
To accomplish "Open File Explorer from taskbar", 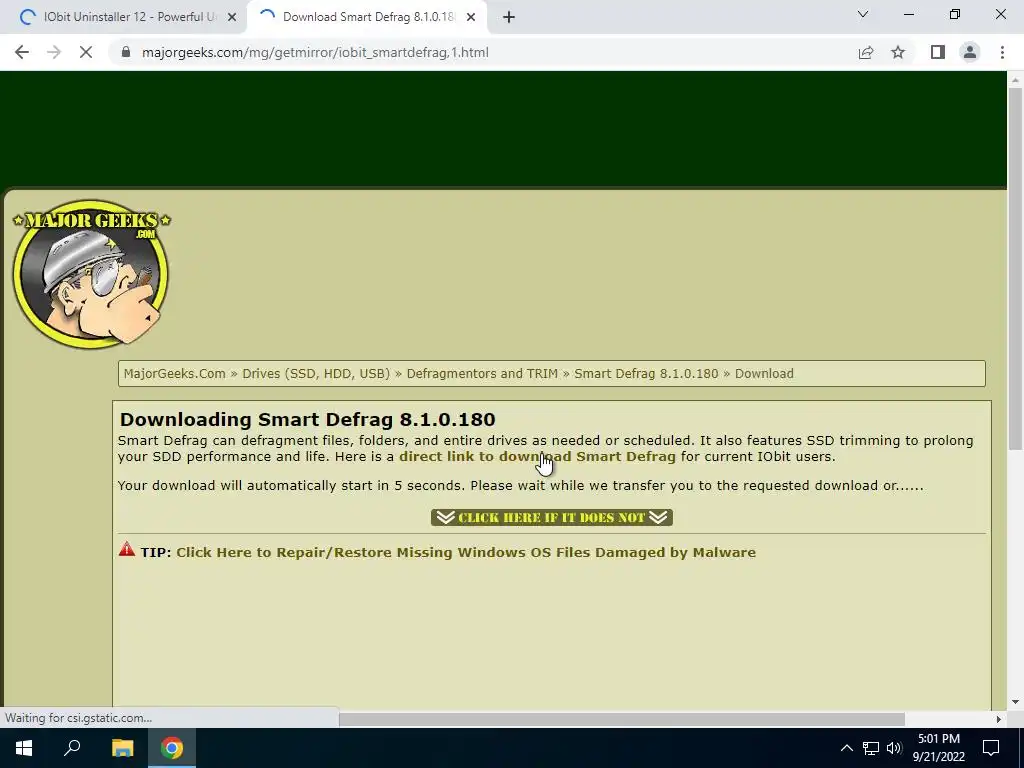I will click(122, 748).
